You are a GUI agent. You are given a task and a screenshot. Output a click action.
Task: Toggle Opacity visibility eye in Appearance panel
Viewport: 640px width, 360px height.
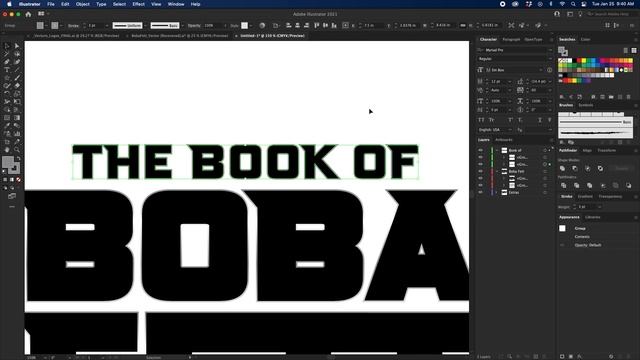point(562,245)
